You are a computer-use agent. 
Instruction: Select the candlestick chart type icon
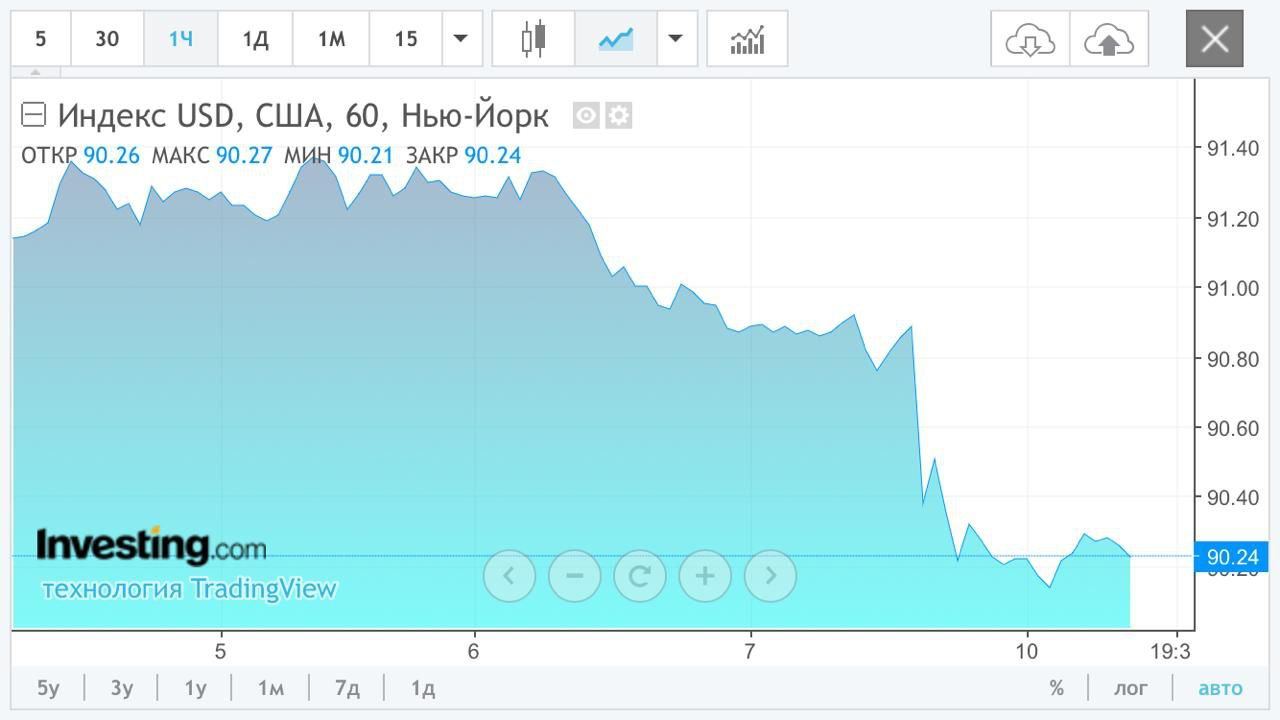[534, 39]
